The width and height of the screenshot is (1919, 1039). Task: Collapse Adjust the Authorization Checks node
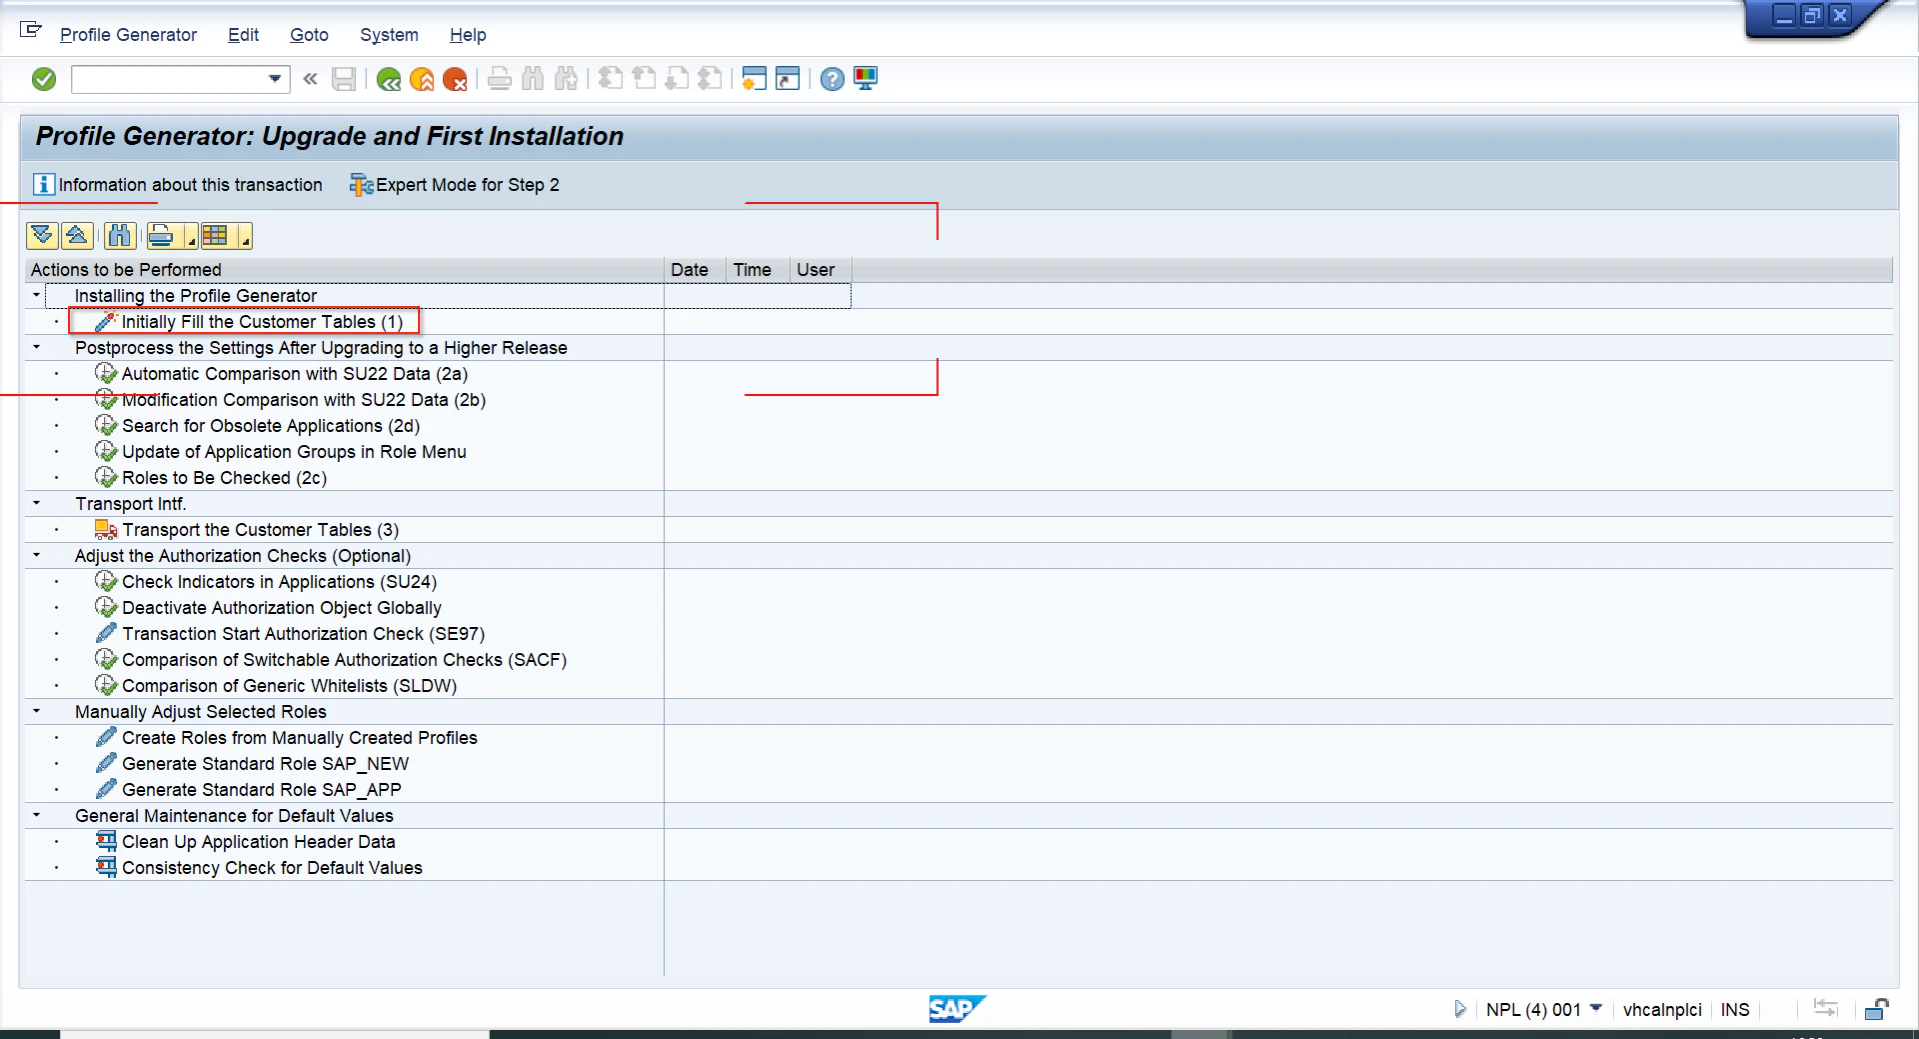pyautogui.click(x=37, y=555)
